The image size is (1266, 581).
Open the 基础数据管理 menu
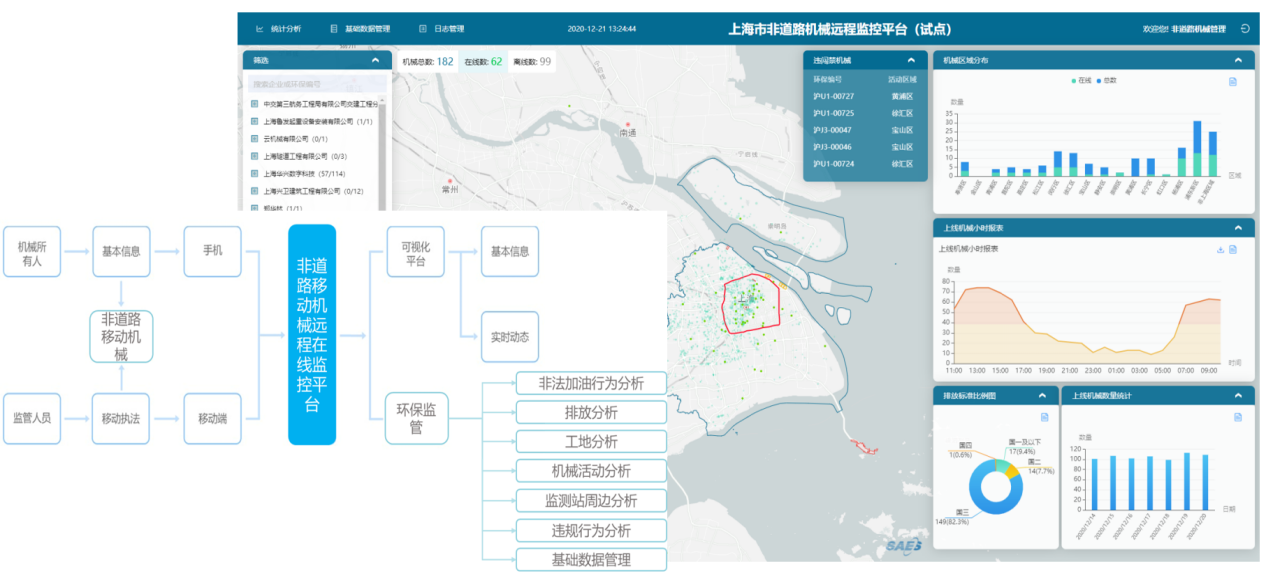point(360,29)
